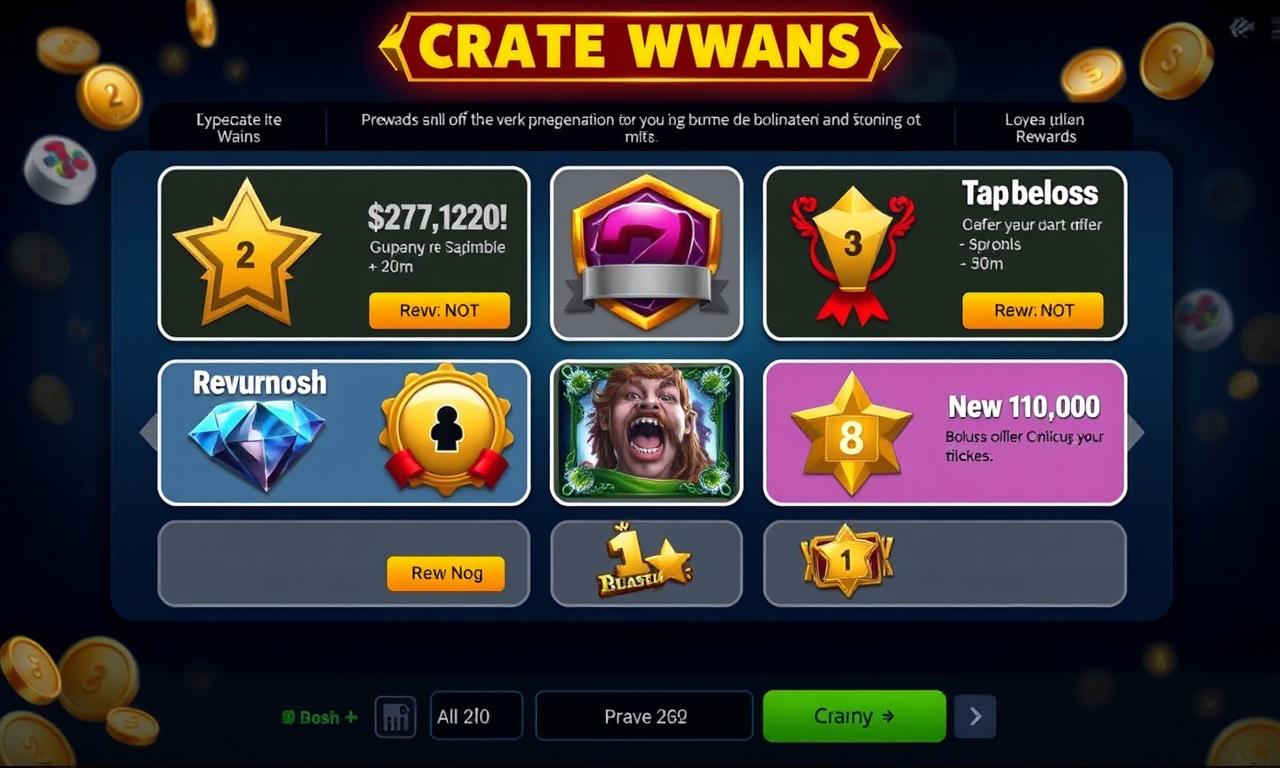Click the gold trophy numbered 3
The image size is (1280, 768).
(x=852, y=254)
